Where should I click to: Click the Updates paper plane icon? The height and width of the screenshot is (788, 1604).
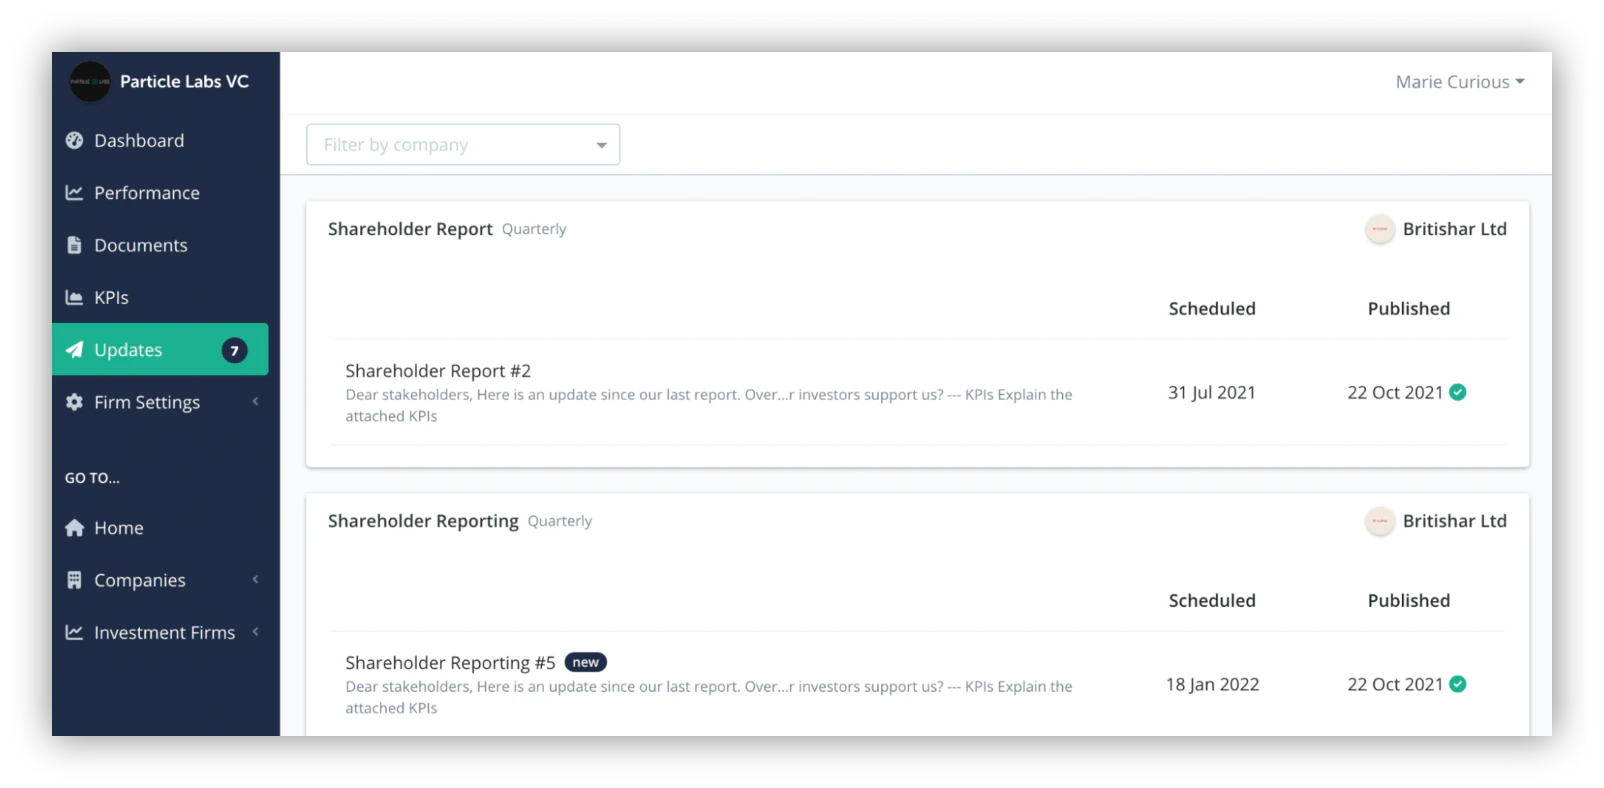tap(74, 349)
